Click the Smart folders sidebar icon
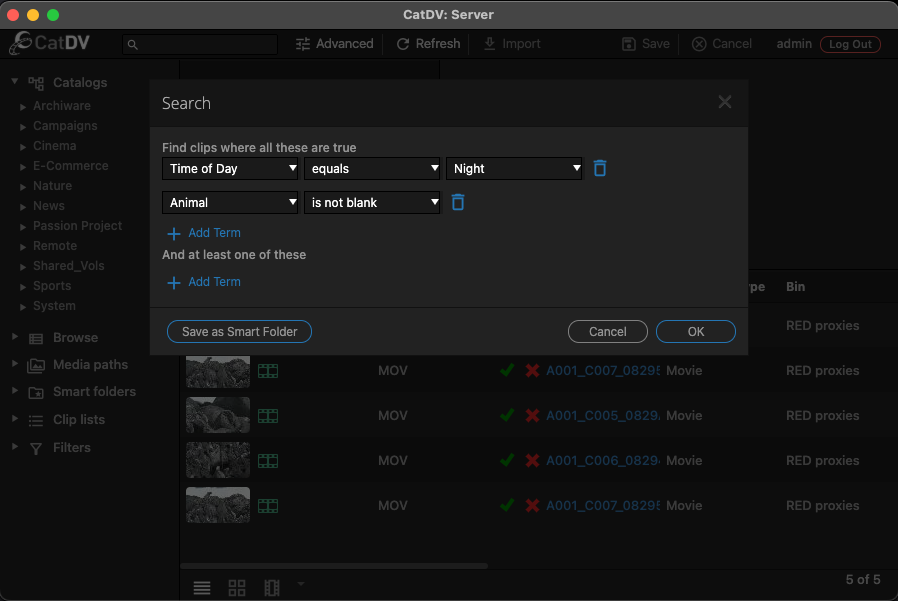This screenshot has width=898, height=601. point(36,392)
